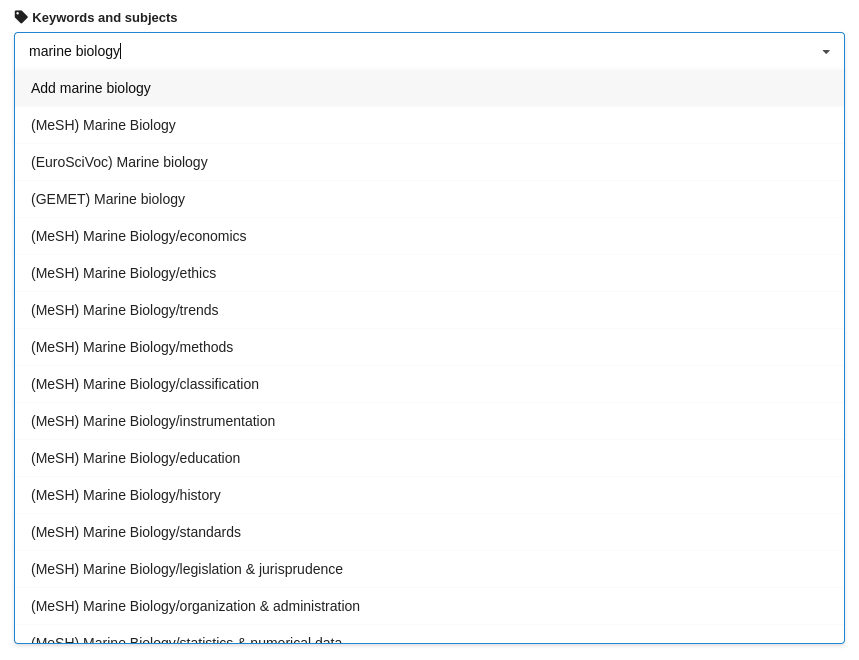Screen dimensions: 859x660
Task: Choose '(MeSH) Marine Biology/methods'
Action: tap(430, 347)
